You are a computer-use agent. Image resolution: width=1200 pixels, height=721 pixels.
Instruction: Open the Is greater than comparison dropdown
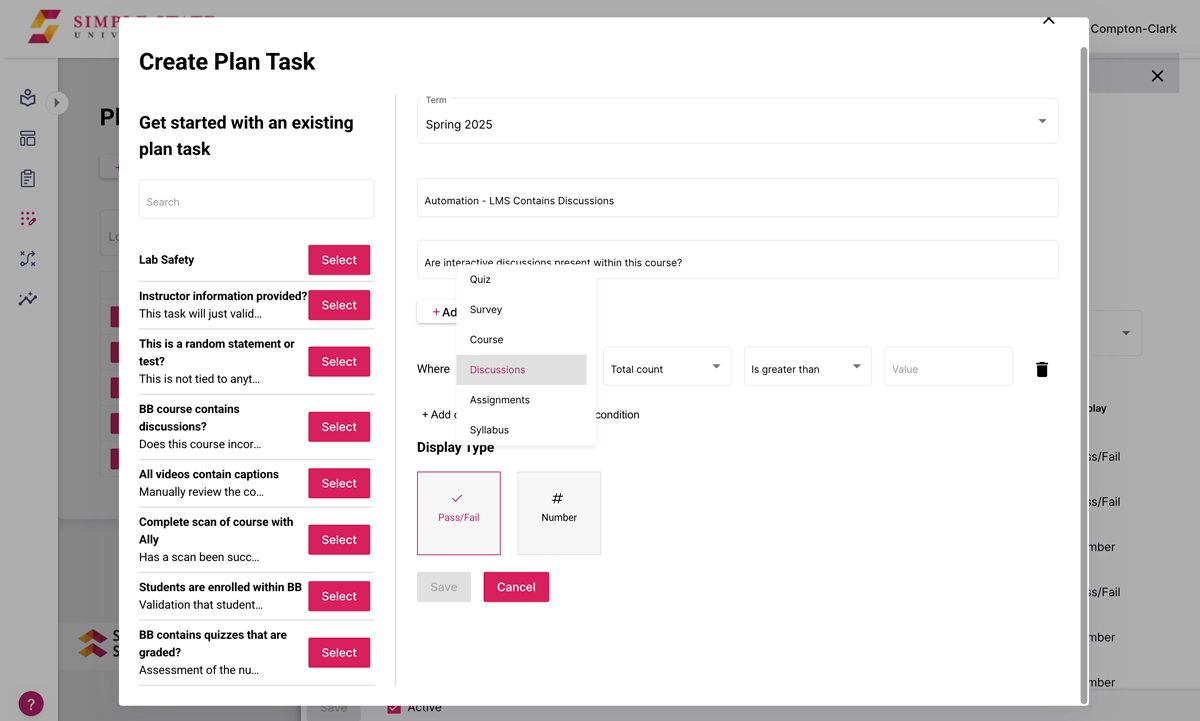point(806,366)
